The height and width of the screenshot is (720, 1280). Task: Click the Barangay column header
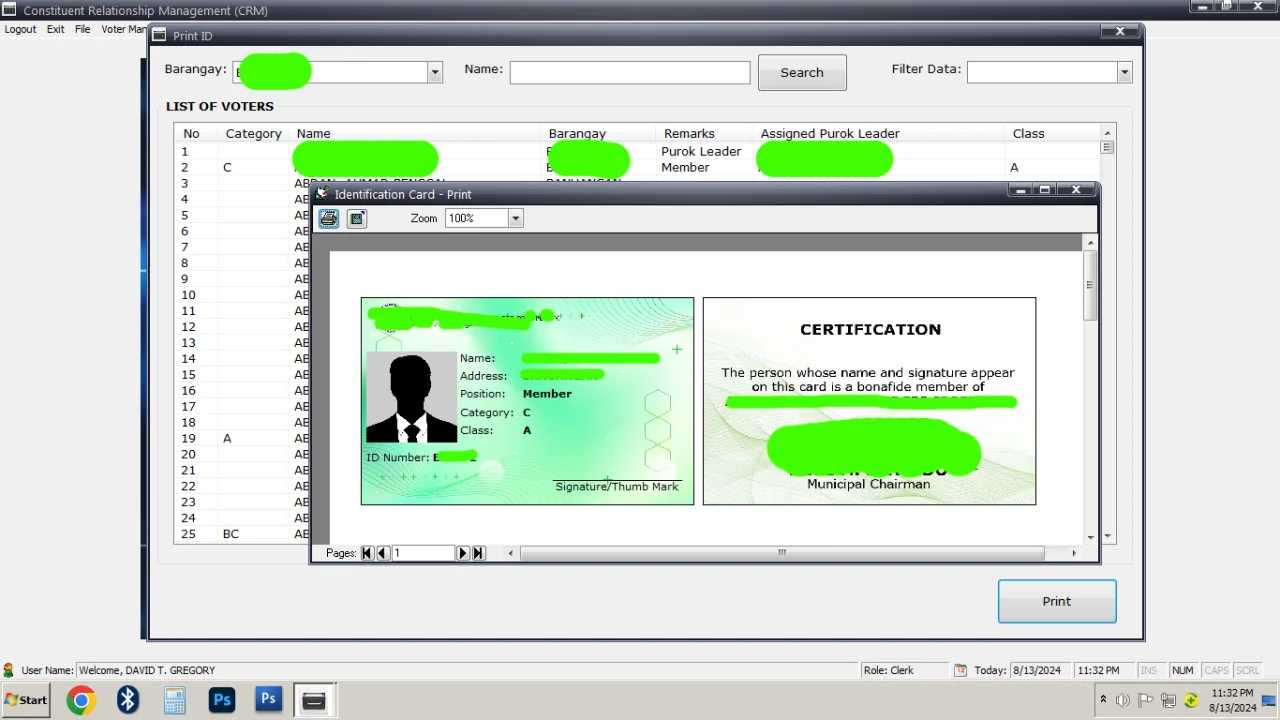click(x=577, y=133)
